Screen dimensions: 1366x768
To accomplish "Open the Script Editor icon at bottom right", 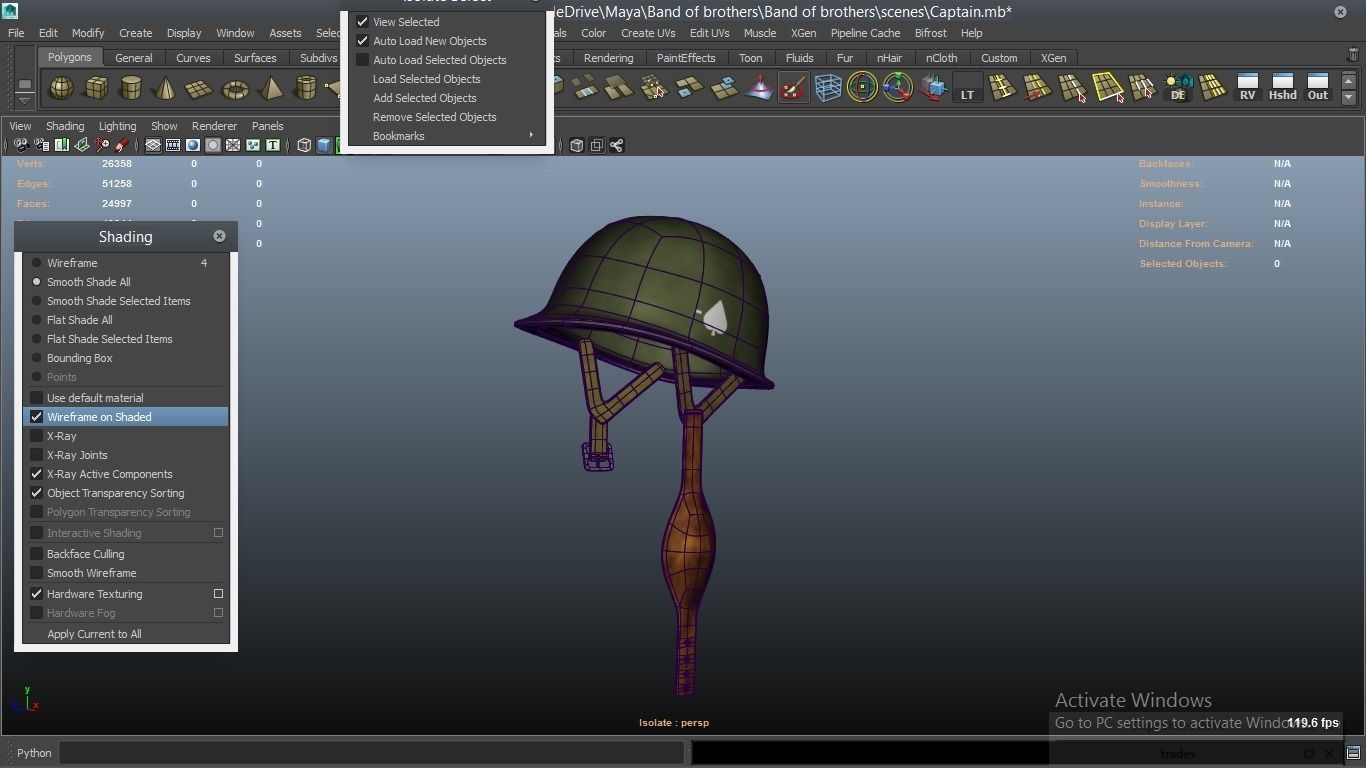I will tap(1353, 753).
